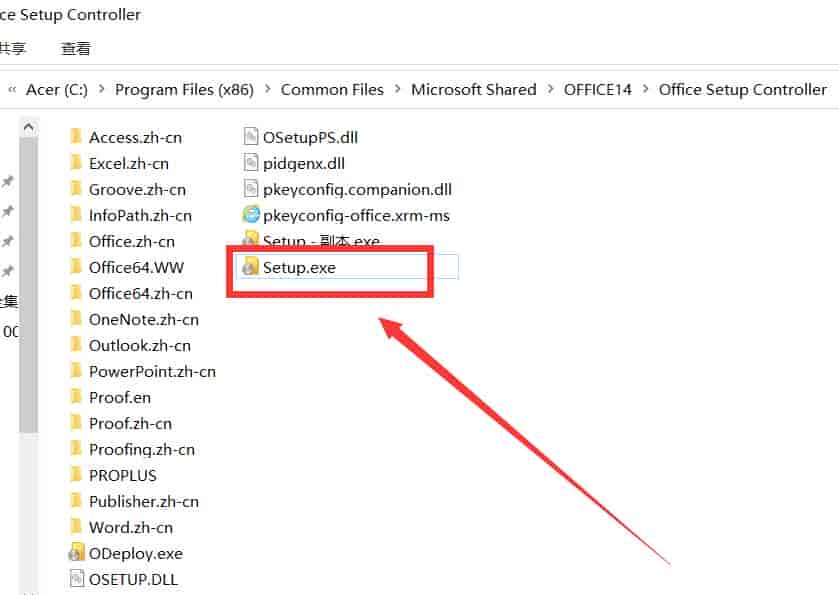Click the PROPLUS folder icon
This screenshot has width=839, height=595.
77,475
